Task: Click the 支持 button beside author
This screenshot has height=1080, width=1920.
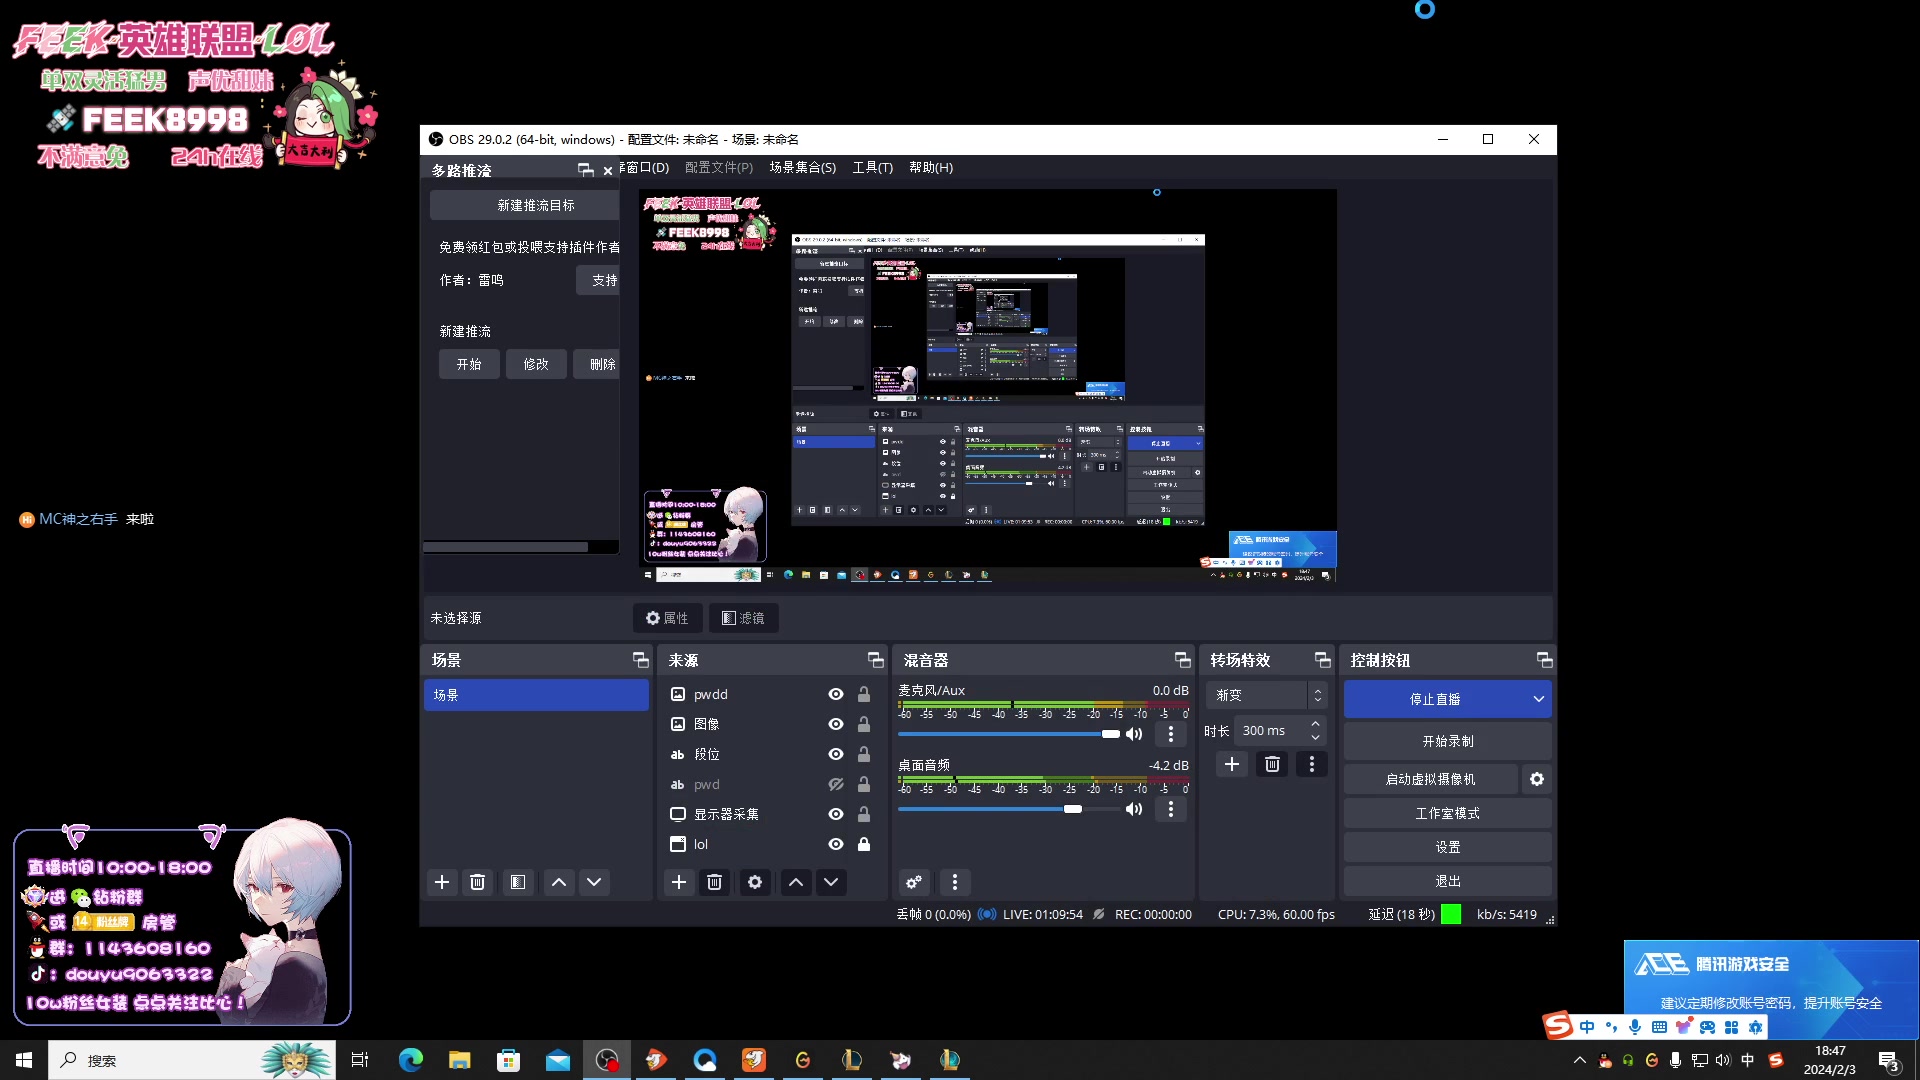Action: 599,280
